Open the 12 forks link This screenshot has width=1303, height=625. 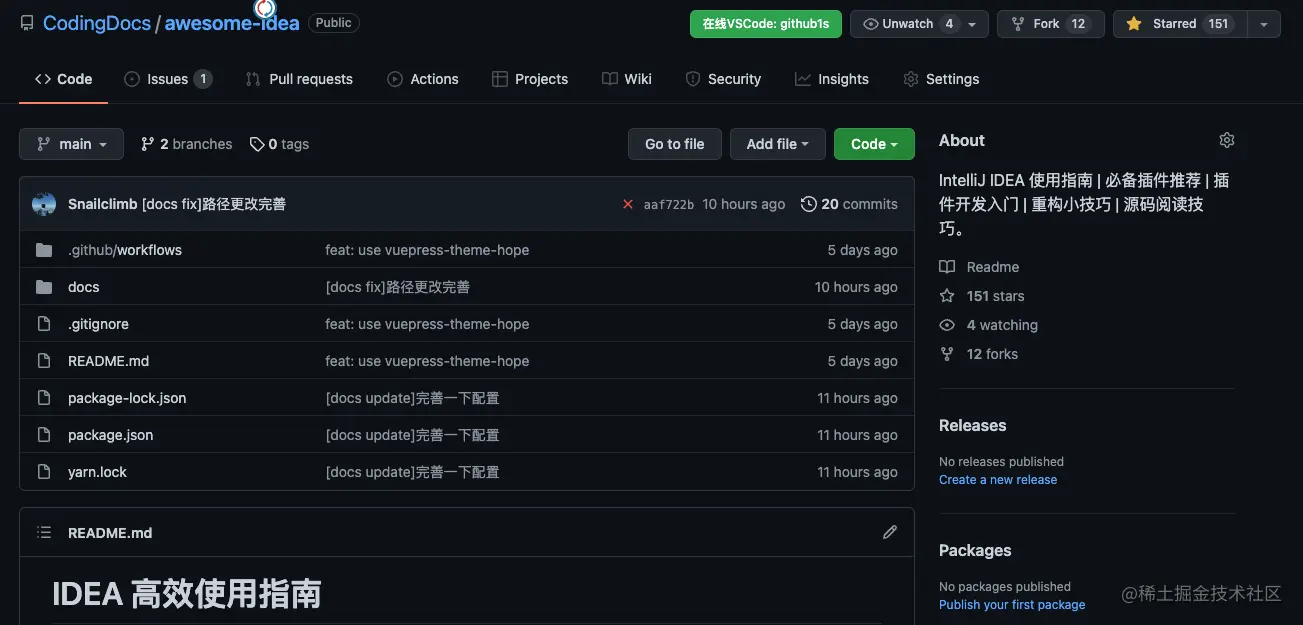click(x=979, y=354)
